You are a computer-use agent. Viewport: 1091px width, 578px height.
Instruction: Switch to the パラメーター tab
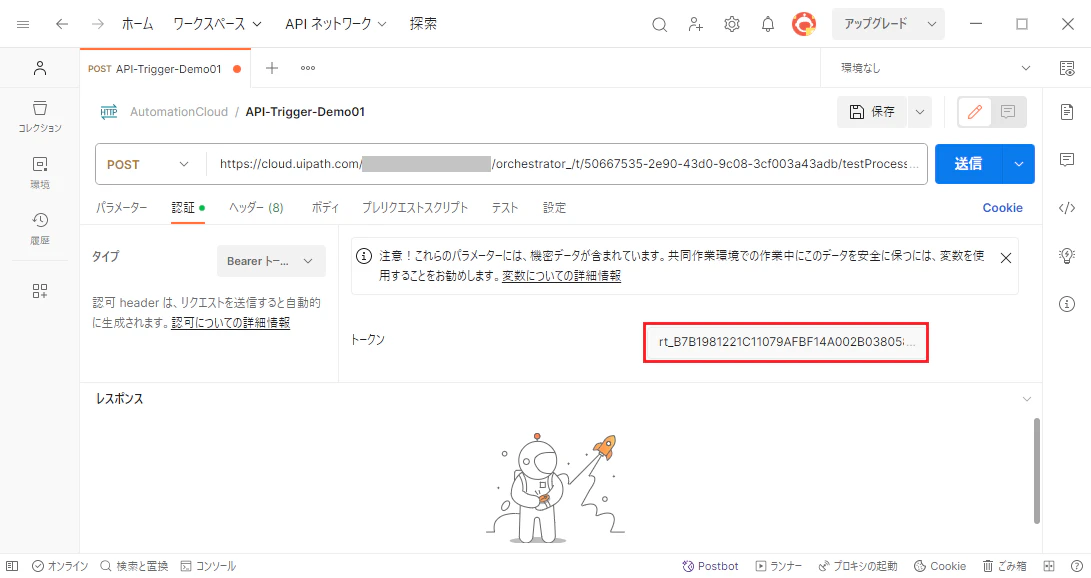pyautogui.click(x=121, y=208)
